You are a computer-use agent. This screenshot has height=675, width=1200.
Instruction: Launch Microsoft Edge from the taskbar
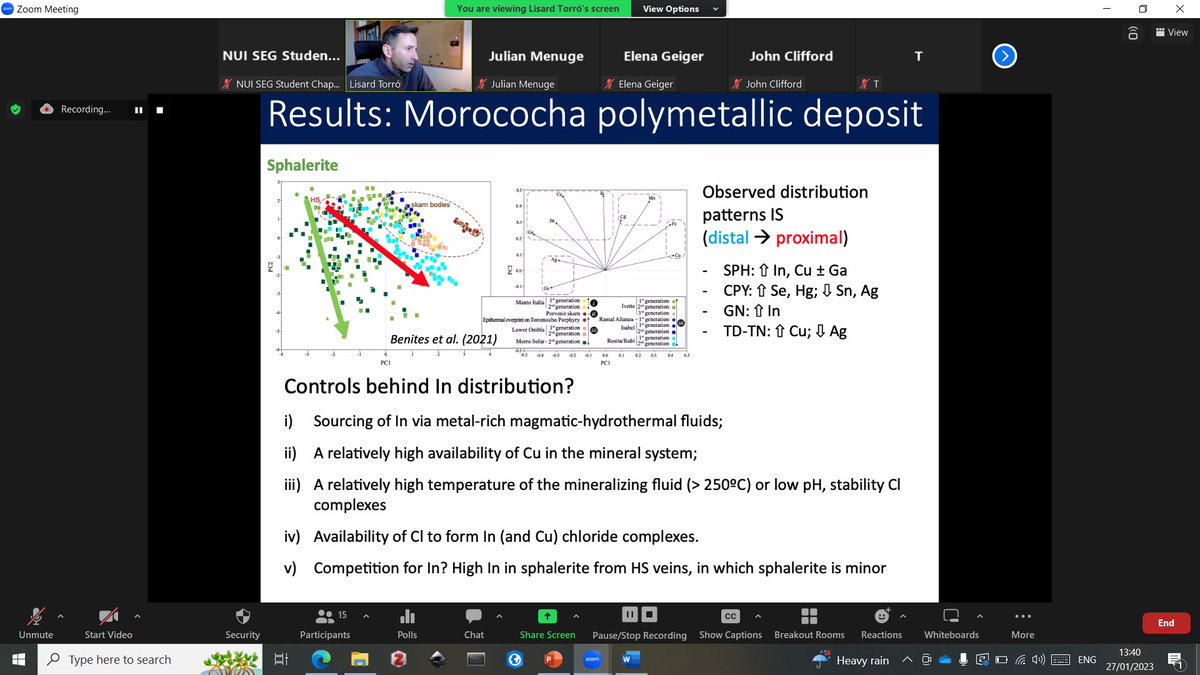pos(321,660)
